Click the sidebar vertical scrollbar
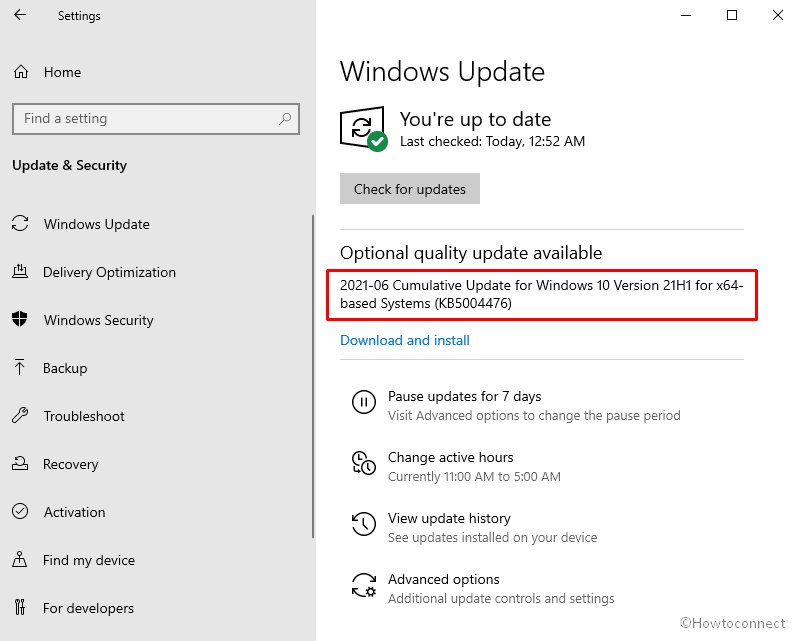Screen dimensions: 795x641 (x=313, y=400)
